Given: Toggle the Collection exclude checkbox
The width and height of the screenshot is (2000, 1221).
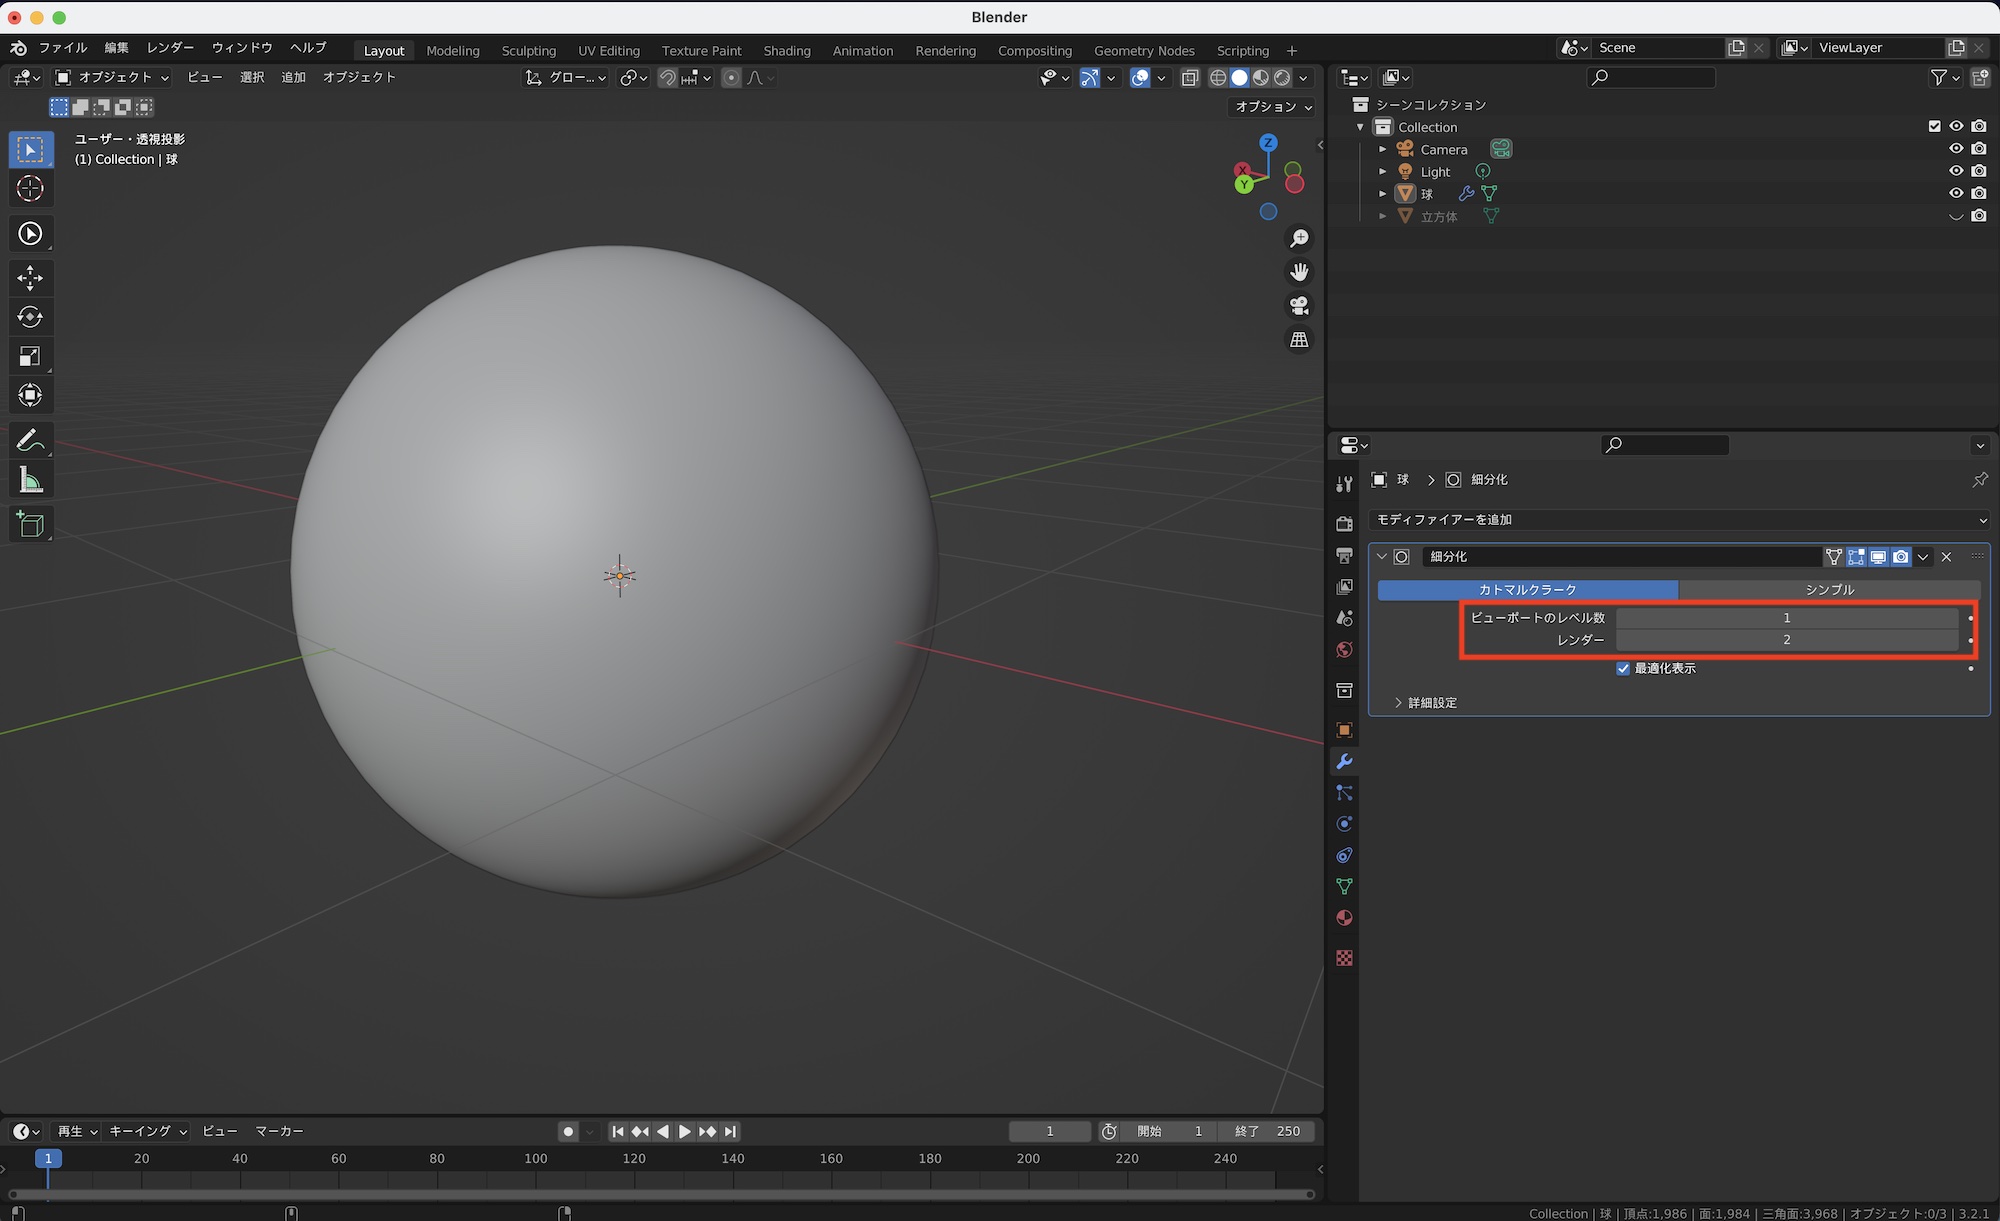Looking at the screenshot, I should [1934, 126].
